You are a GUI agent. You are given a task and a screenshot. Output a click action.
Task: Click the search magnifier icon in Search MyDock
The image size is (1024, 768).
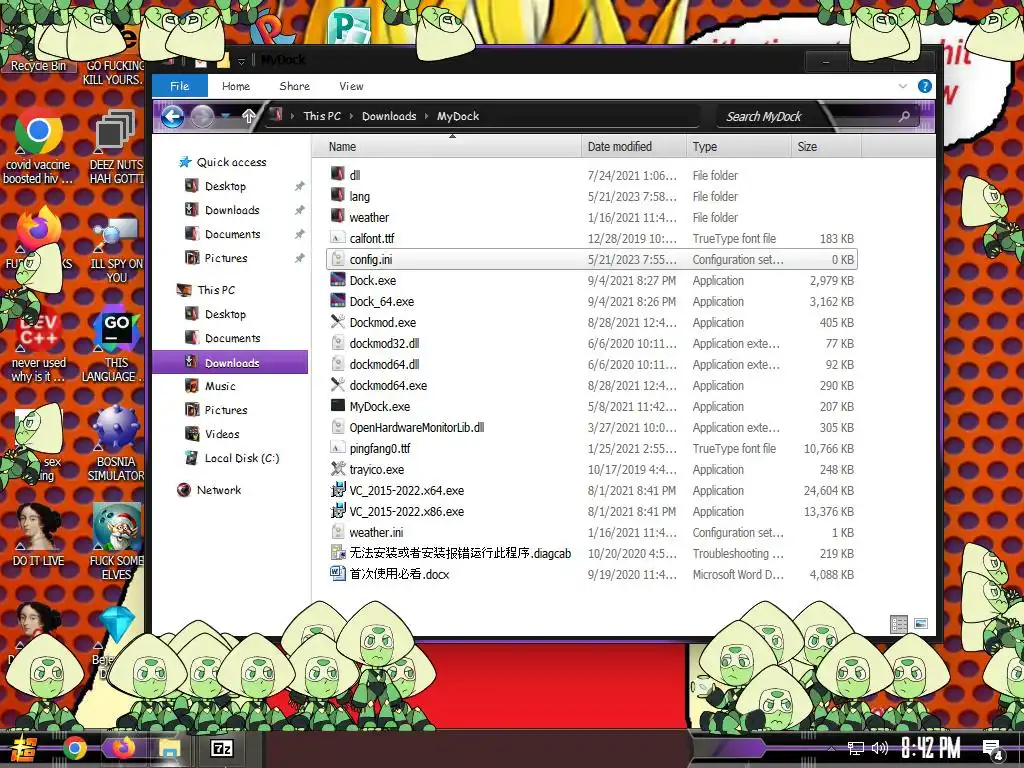(904, 116)
